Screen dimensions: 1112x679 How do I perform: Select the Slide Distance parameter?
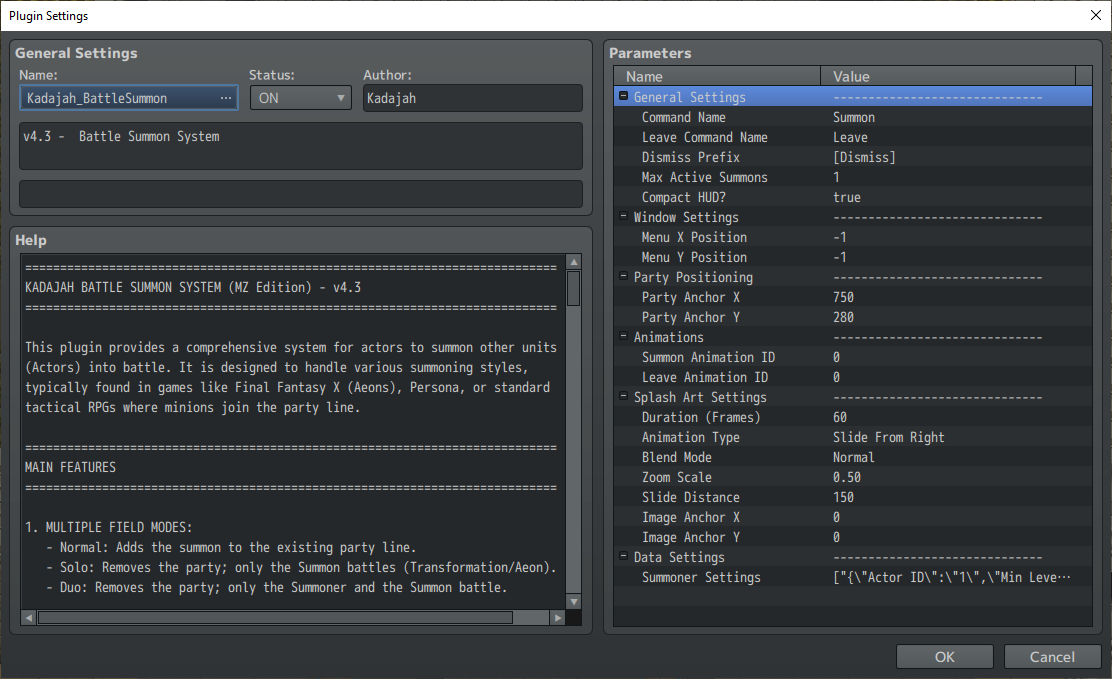[x=852, y=497]
